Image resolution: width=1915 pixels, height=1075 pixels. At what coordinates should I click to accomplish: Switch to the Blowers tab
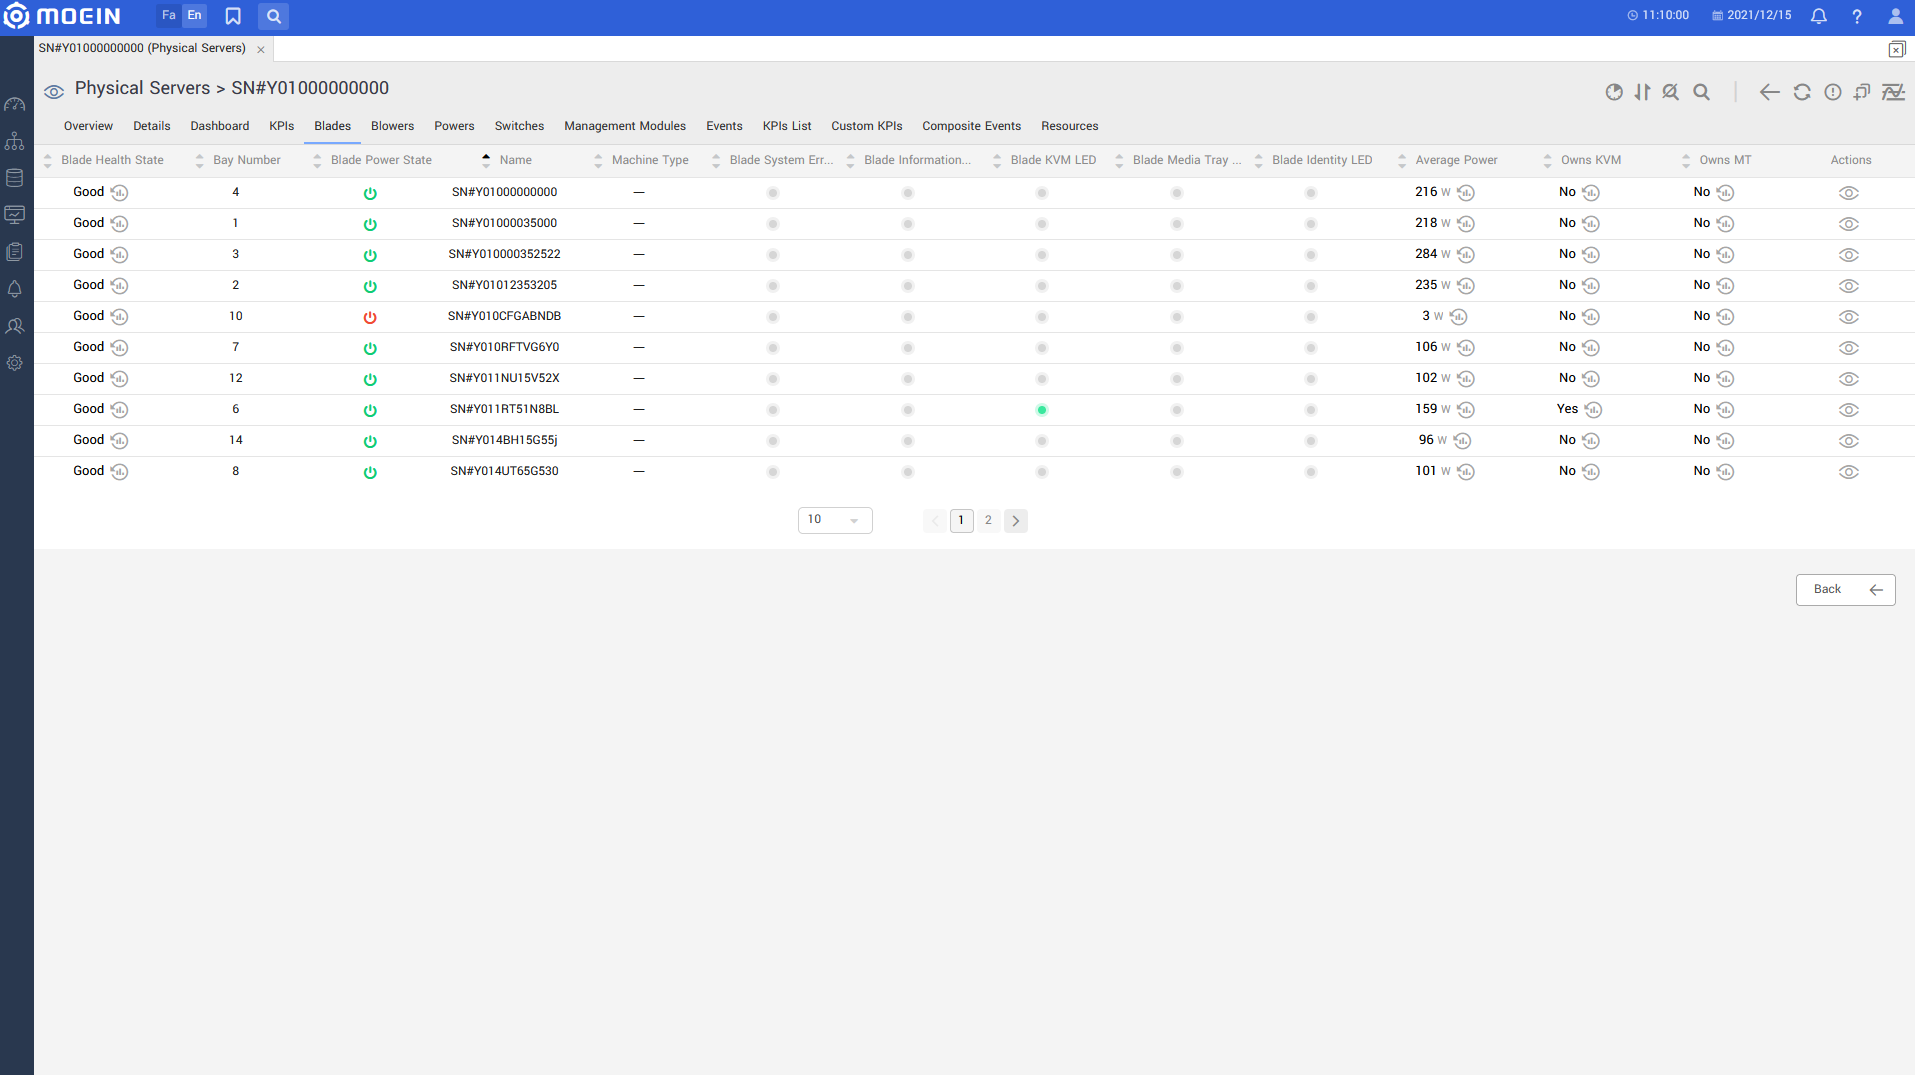pyautogui.click(x=392, y=126)
